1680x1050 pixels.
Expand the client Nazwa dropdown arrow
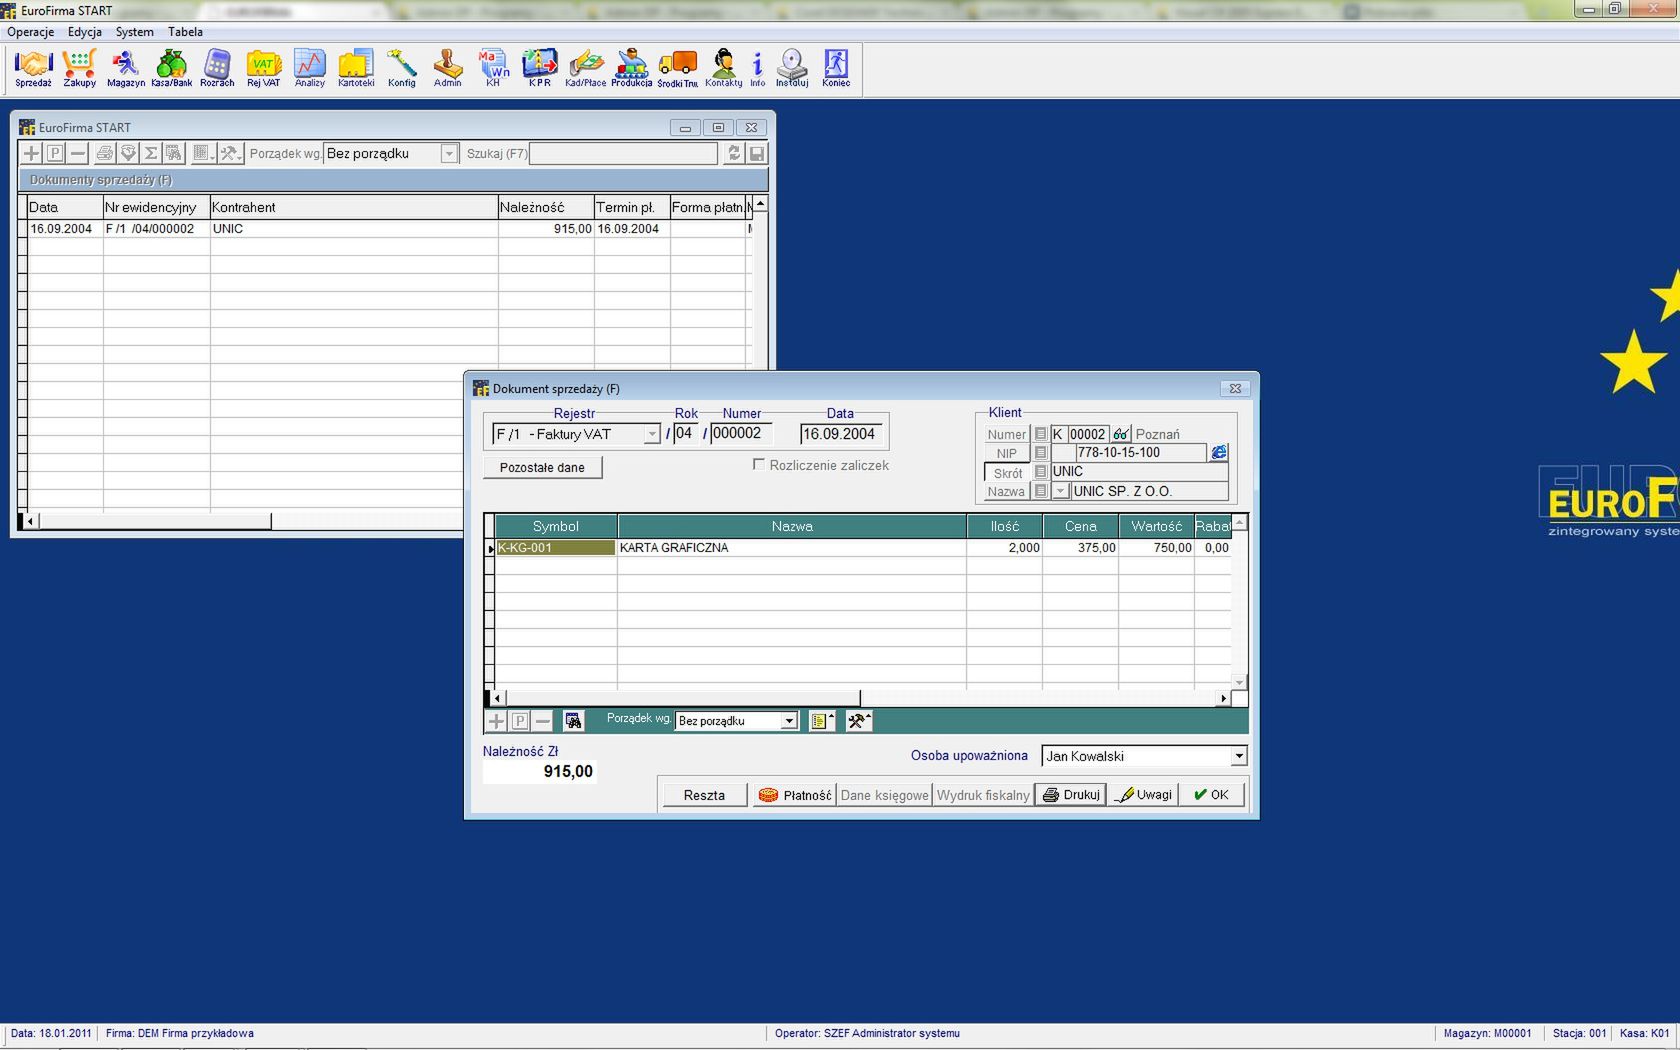(x=1061, y=491)
